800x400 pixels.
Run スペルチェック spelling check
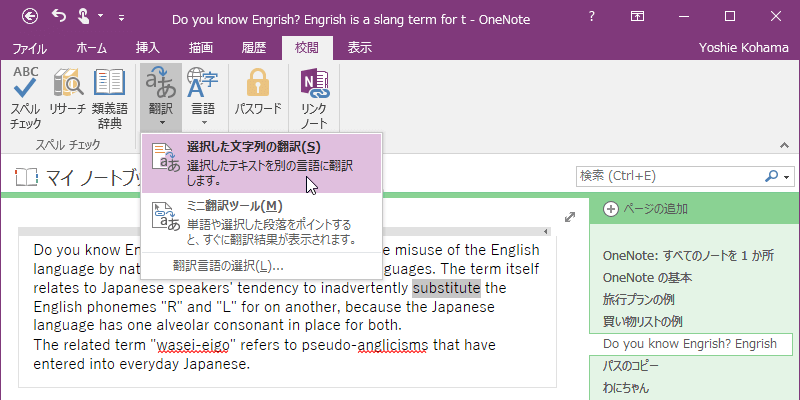coord(26,97)
